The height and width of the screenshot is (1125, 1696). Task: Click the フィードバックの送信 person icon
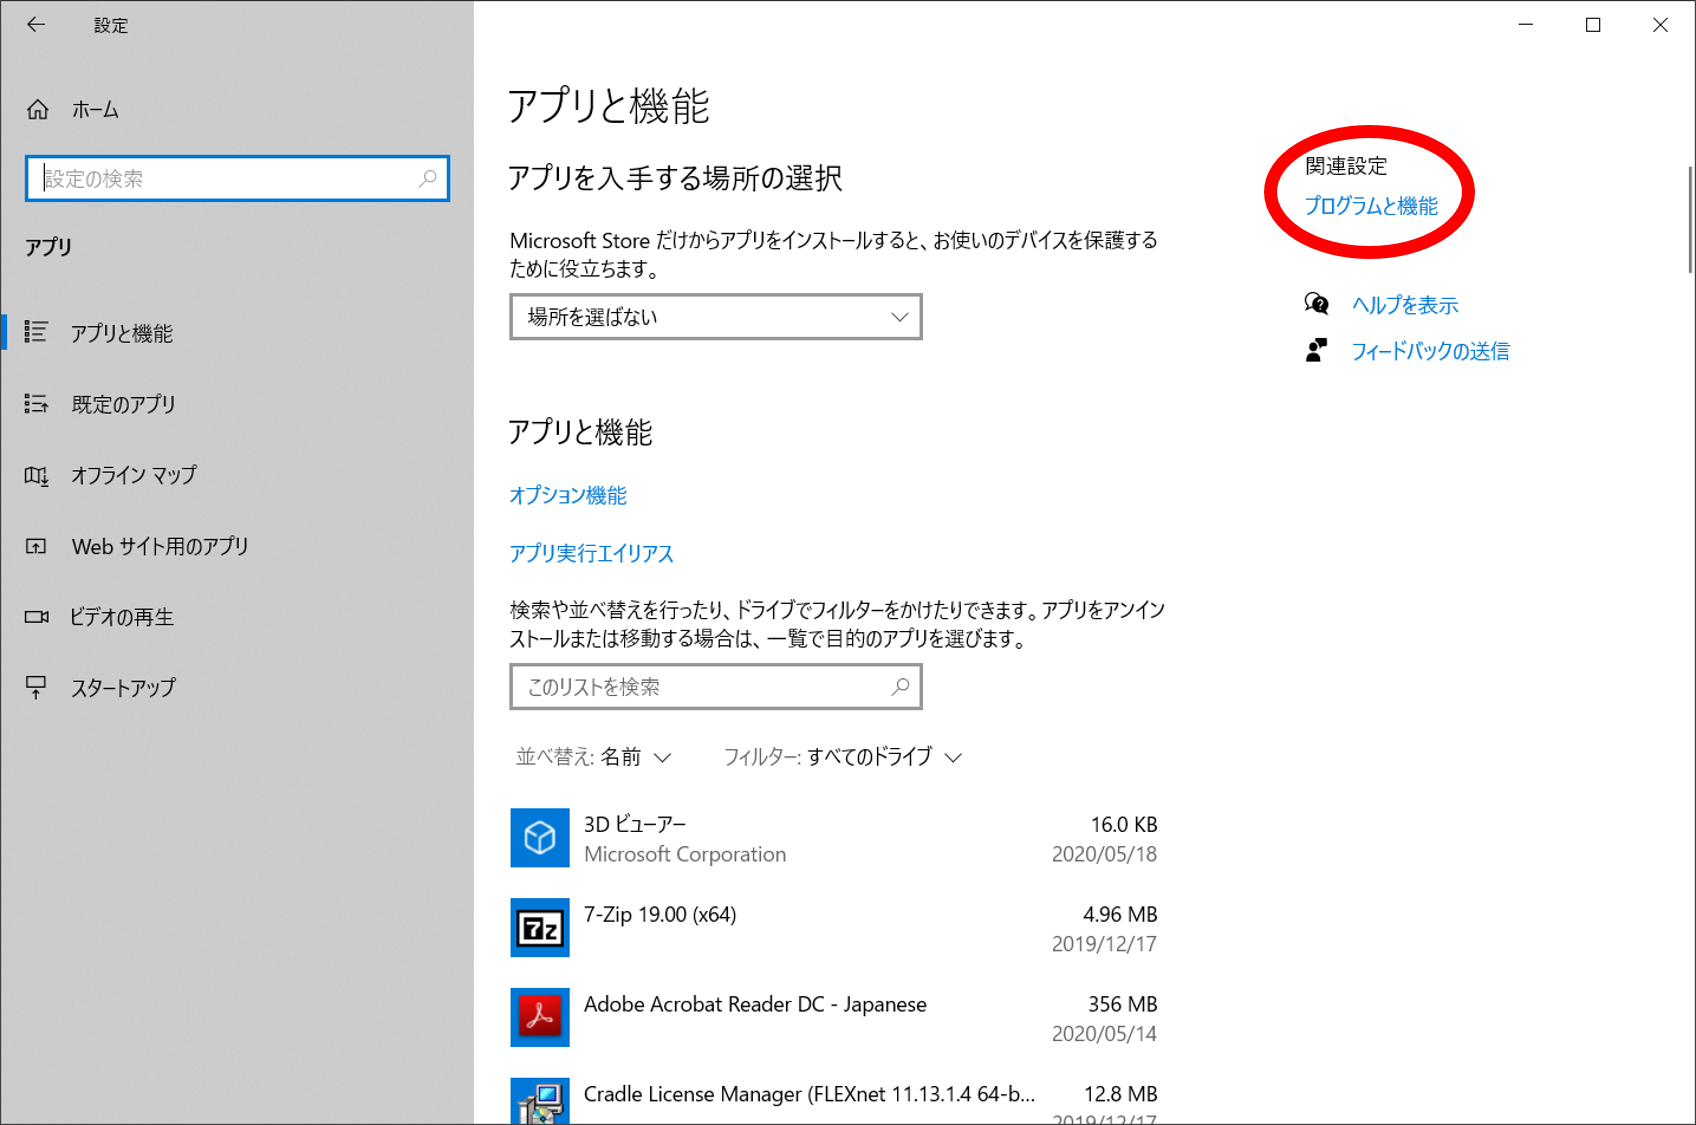[1316, 350]
